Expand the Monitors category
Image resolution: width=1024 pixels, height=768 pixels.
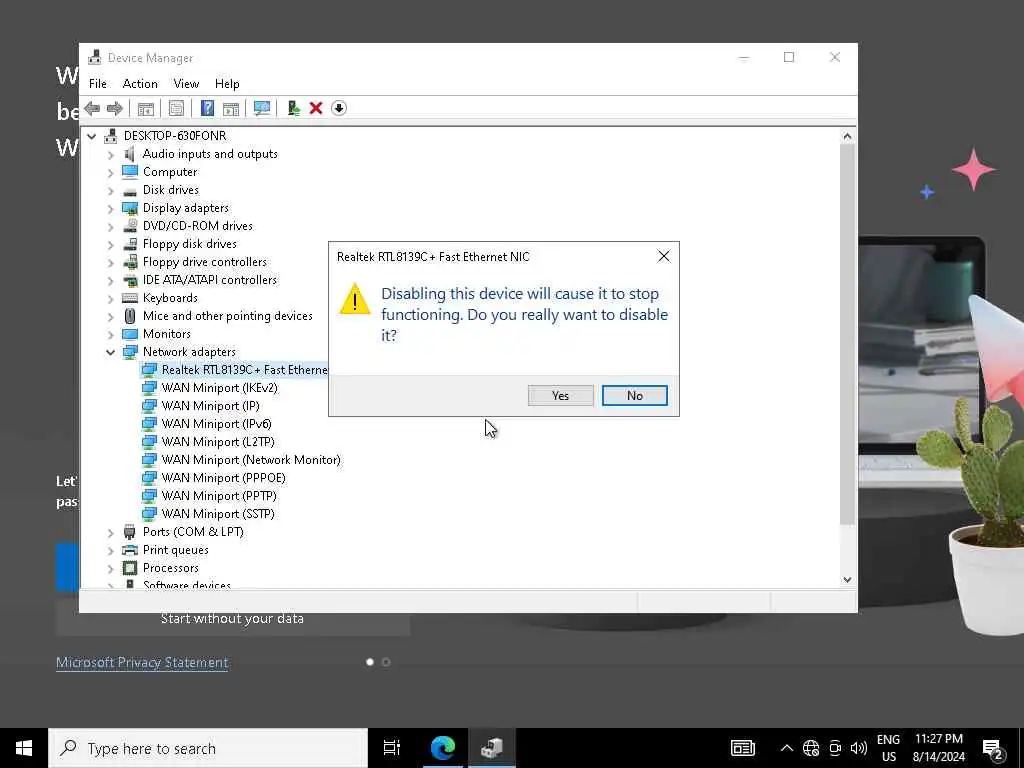[x=110, y=334]
